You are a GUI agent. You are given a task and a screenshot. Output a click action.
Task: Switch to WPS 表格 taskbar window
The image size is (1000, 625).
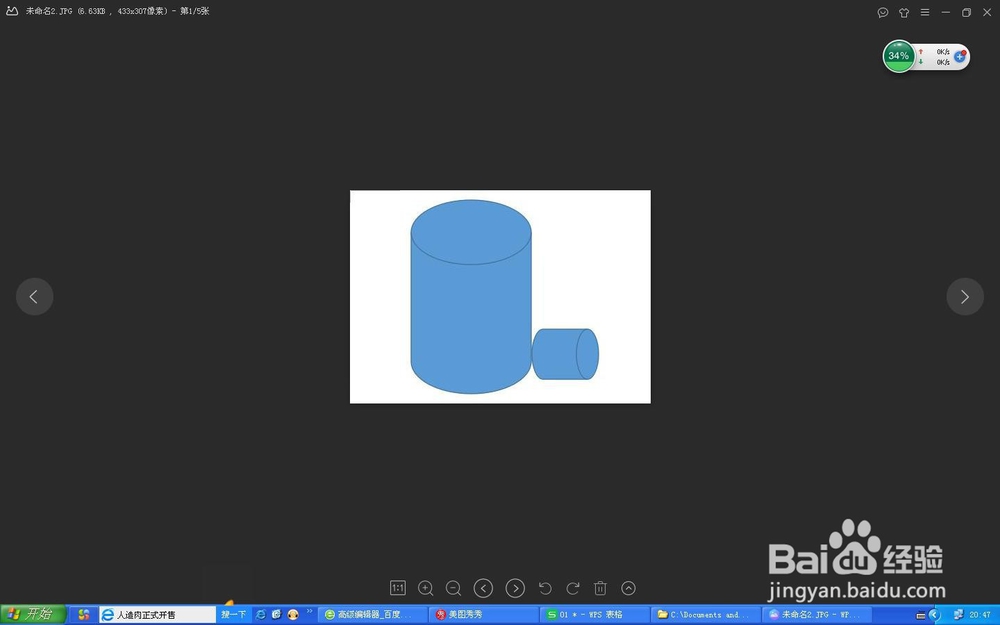point(594,615)
